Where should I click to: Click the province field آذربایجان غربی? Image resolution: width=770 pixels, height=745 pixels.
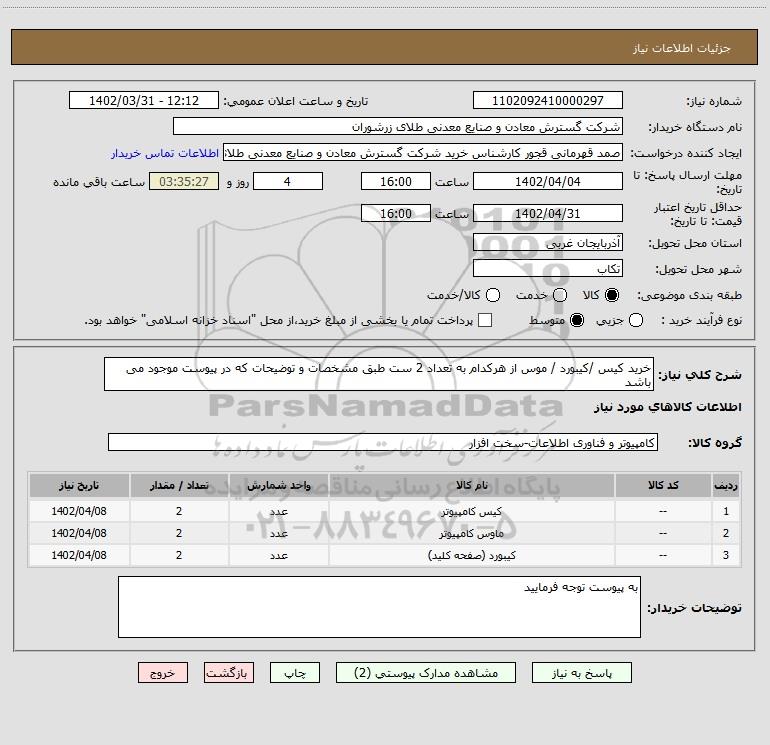pyautogui.click(x=548, y=243)
